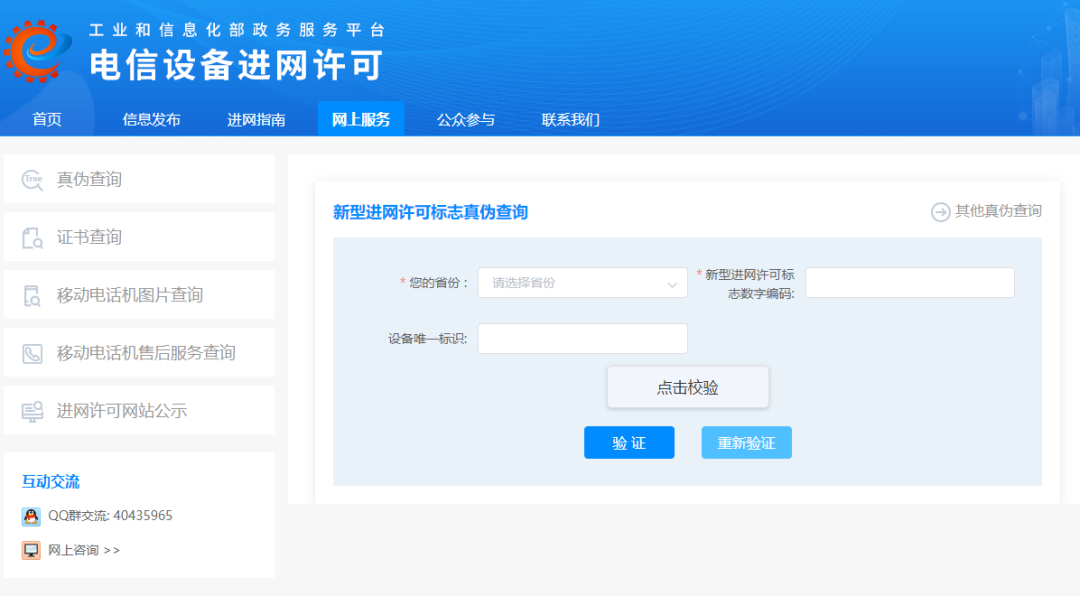The image size is (1080, 596).
Task: Expand province list via chevron arrow
Action: [672, 284]
